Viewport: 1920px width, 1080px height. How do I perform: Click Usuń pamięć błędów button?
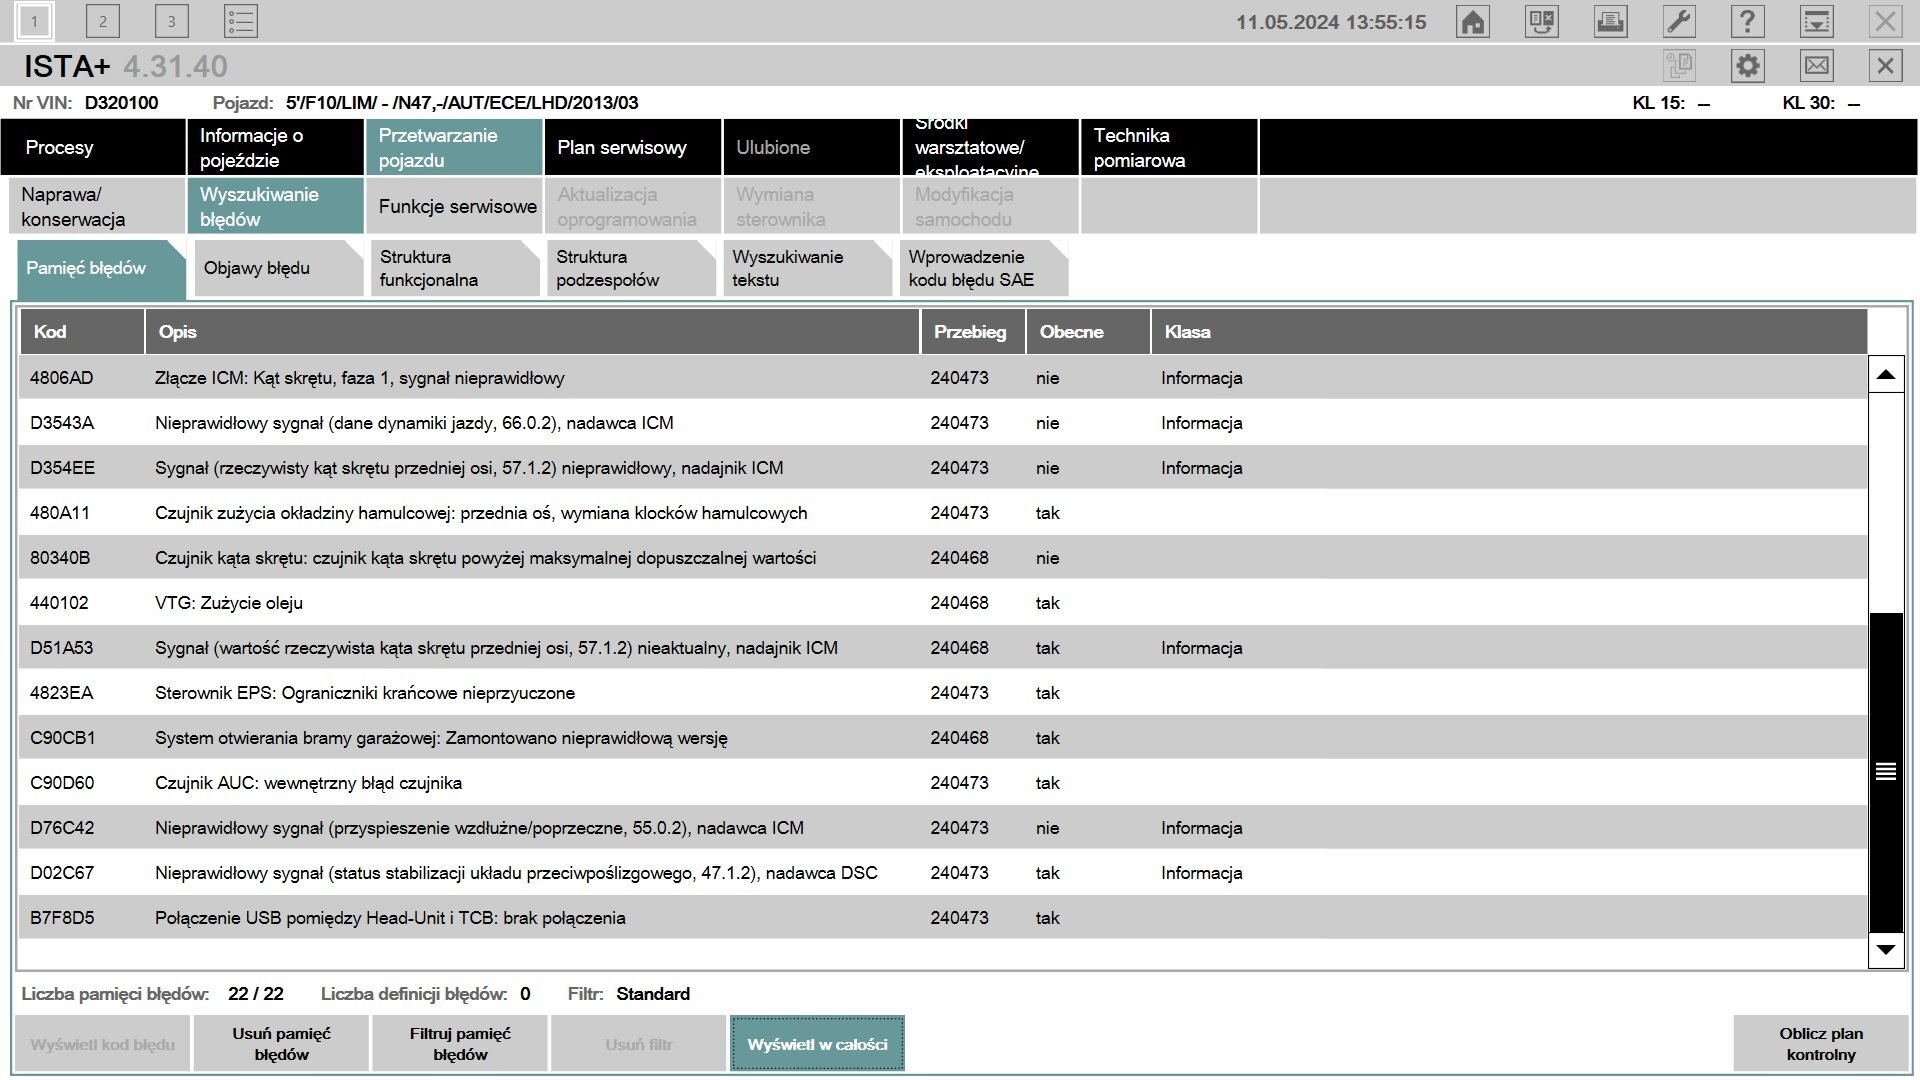281,1044
